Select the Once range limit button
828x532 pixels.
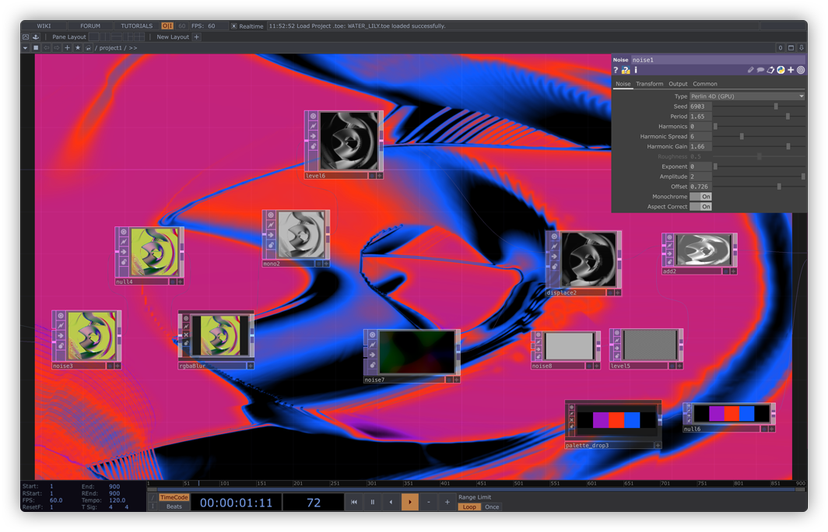point(492,507)
